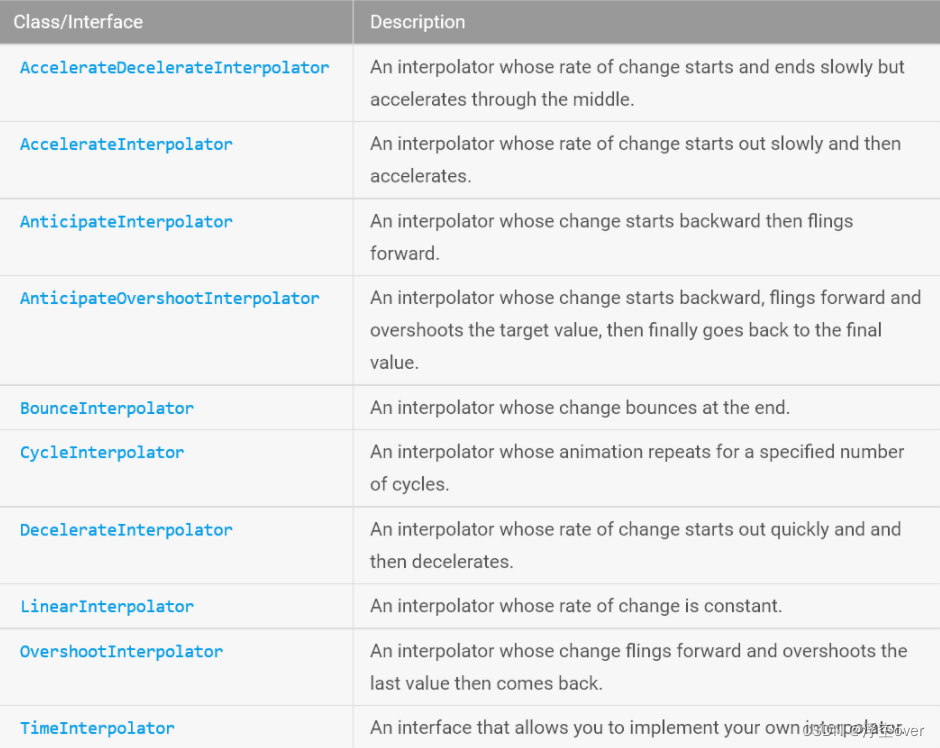
Task: Go to the OvershootInterpolator link
Action: [121, 651]
